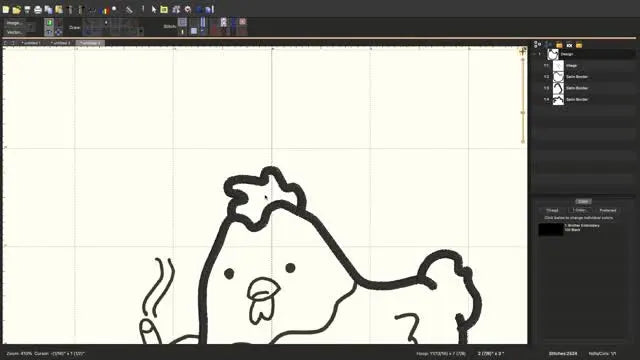This screenshot has height=360, width=640.
Task: Click the Brother Embroidery thread label
Action: pos(582,225)
